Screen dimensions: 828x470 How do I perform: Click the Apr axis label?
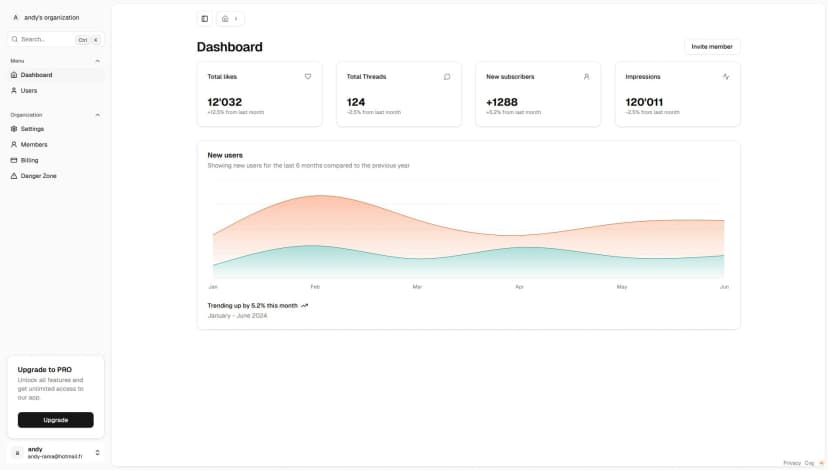click(520, 287)
